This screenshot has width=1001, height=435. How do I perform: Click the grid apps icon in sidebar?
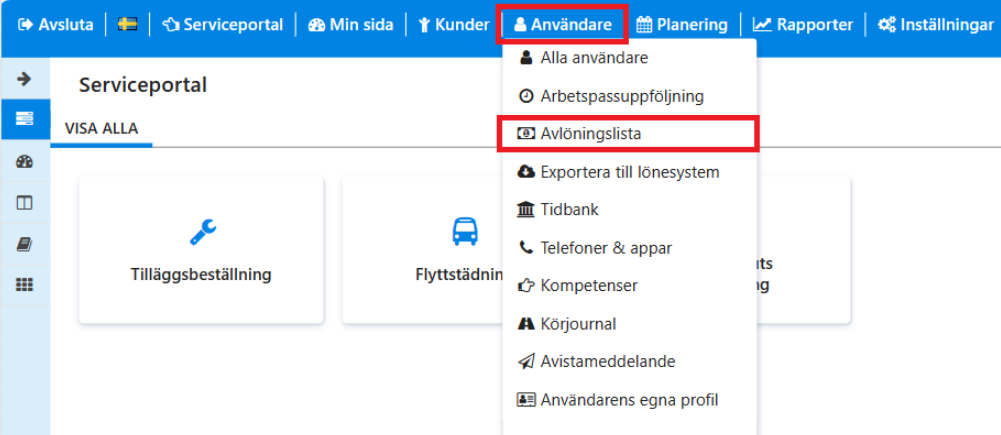tap(24, 286)
